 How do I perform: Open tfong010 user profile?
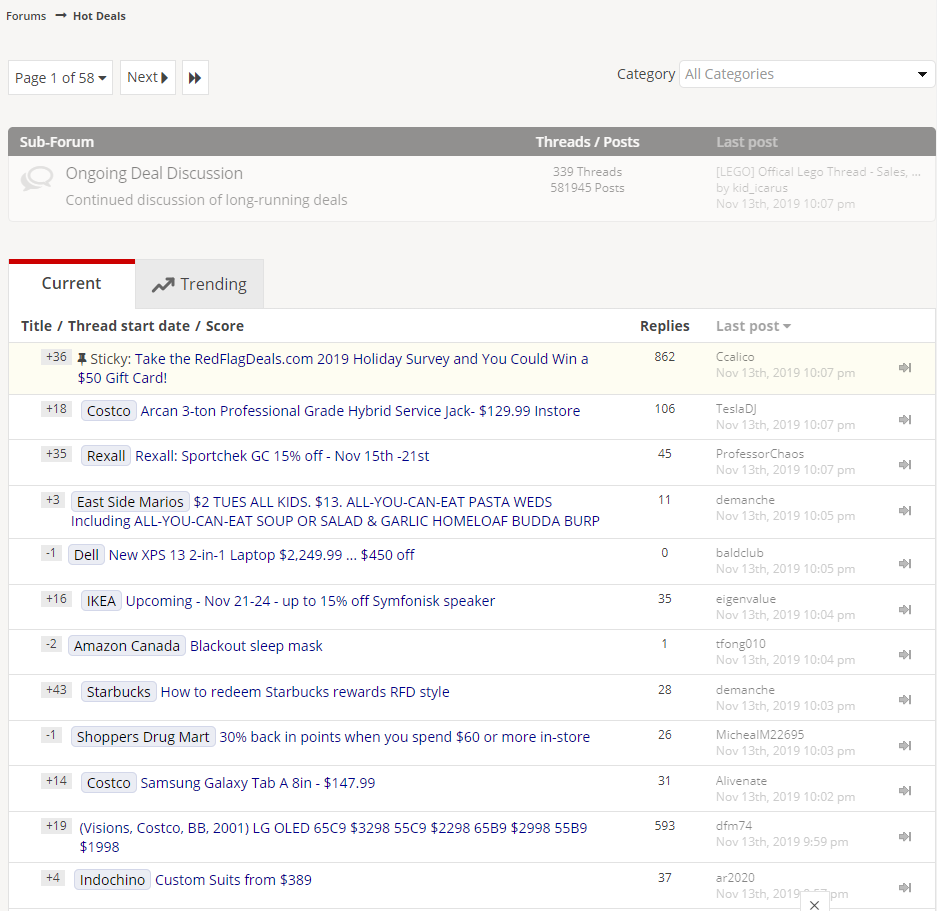pos(741,644)
